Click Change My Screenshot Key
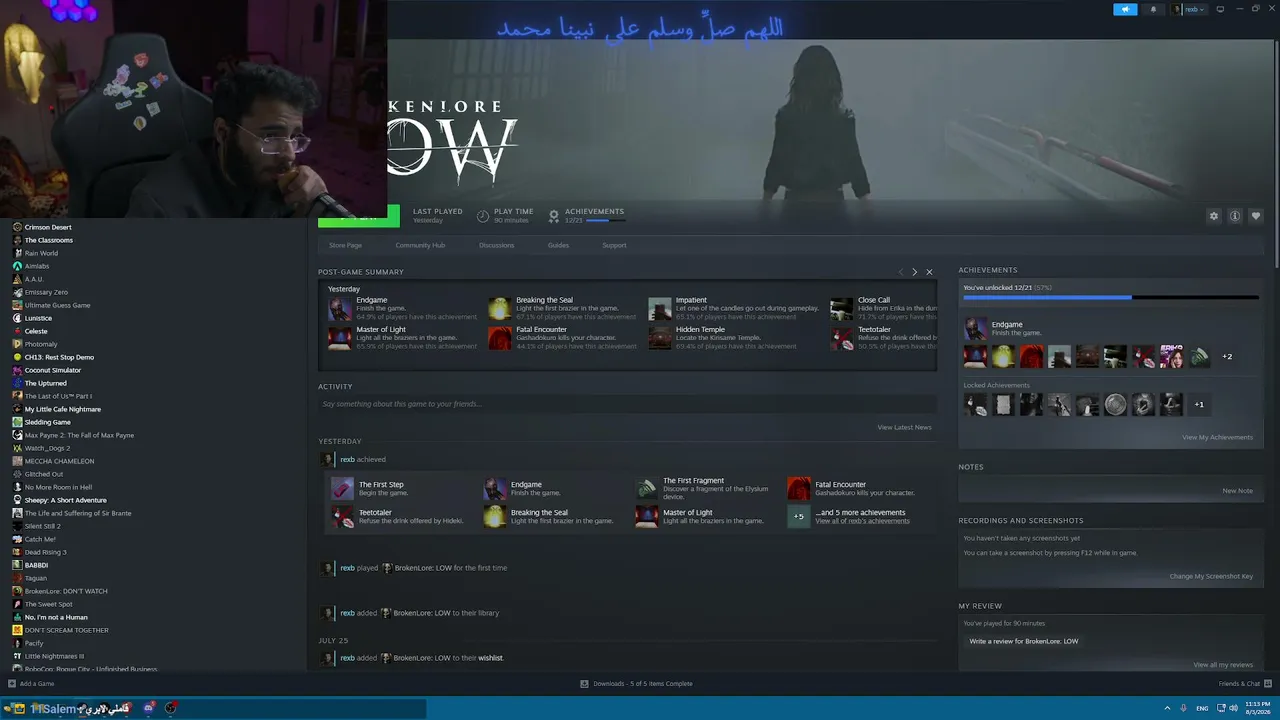Screen dimensions: 1280x720 [x=1211, y=576]
